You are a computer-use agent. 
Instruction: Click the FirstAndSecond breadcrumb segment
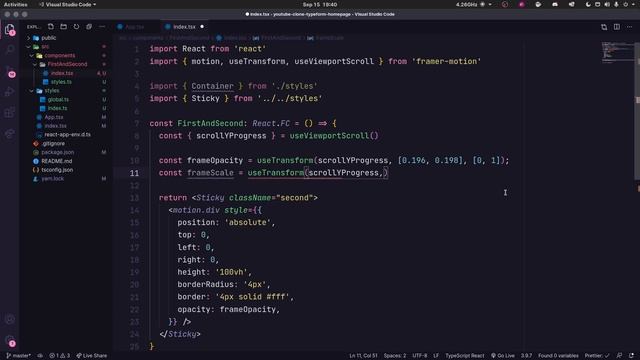[x=281, y=38]
